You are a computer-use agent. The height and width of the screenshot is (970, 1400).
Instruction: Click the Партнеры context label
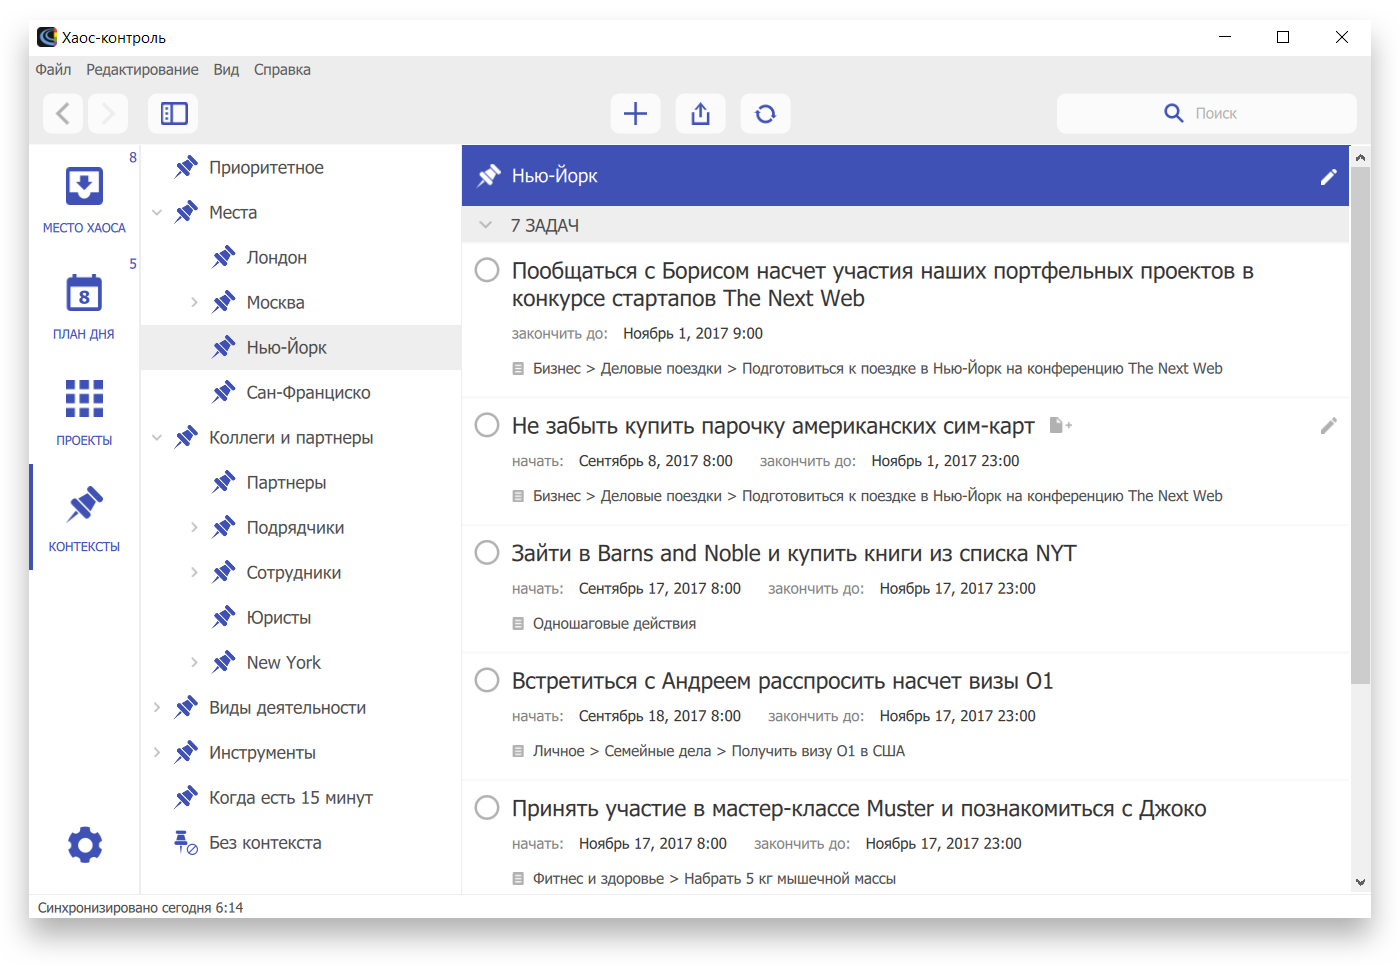pos(286,482)
